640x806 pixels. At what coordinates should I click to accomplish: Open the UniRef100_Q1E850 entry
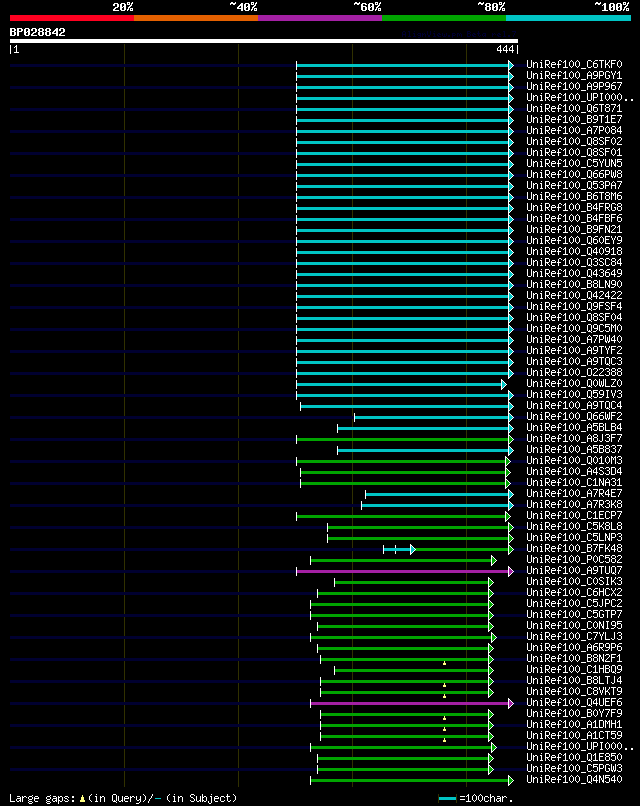click(574, 758)
